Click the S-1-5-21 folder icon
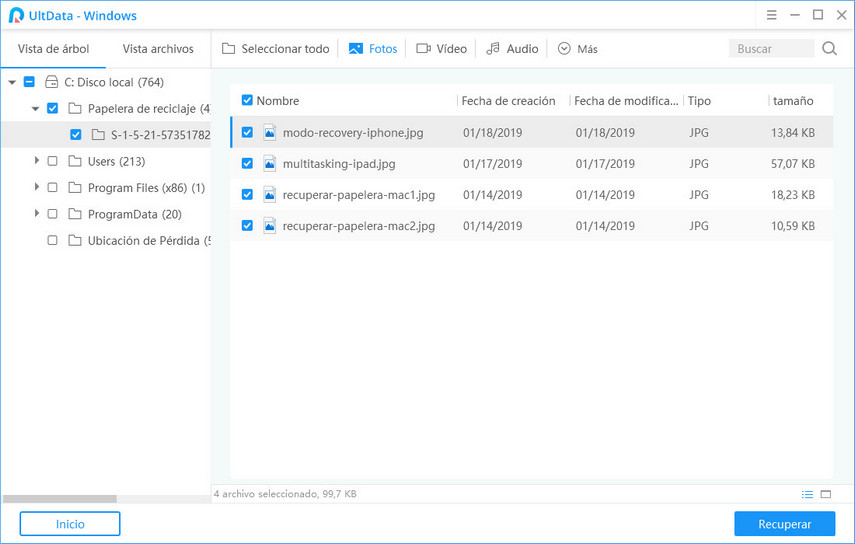The image size is (855, 544). pyautogui.click(x=98, y=135)
